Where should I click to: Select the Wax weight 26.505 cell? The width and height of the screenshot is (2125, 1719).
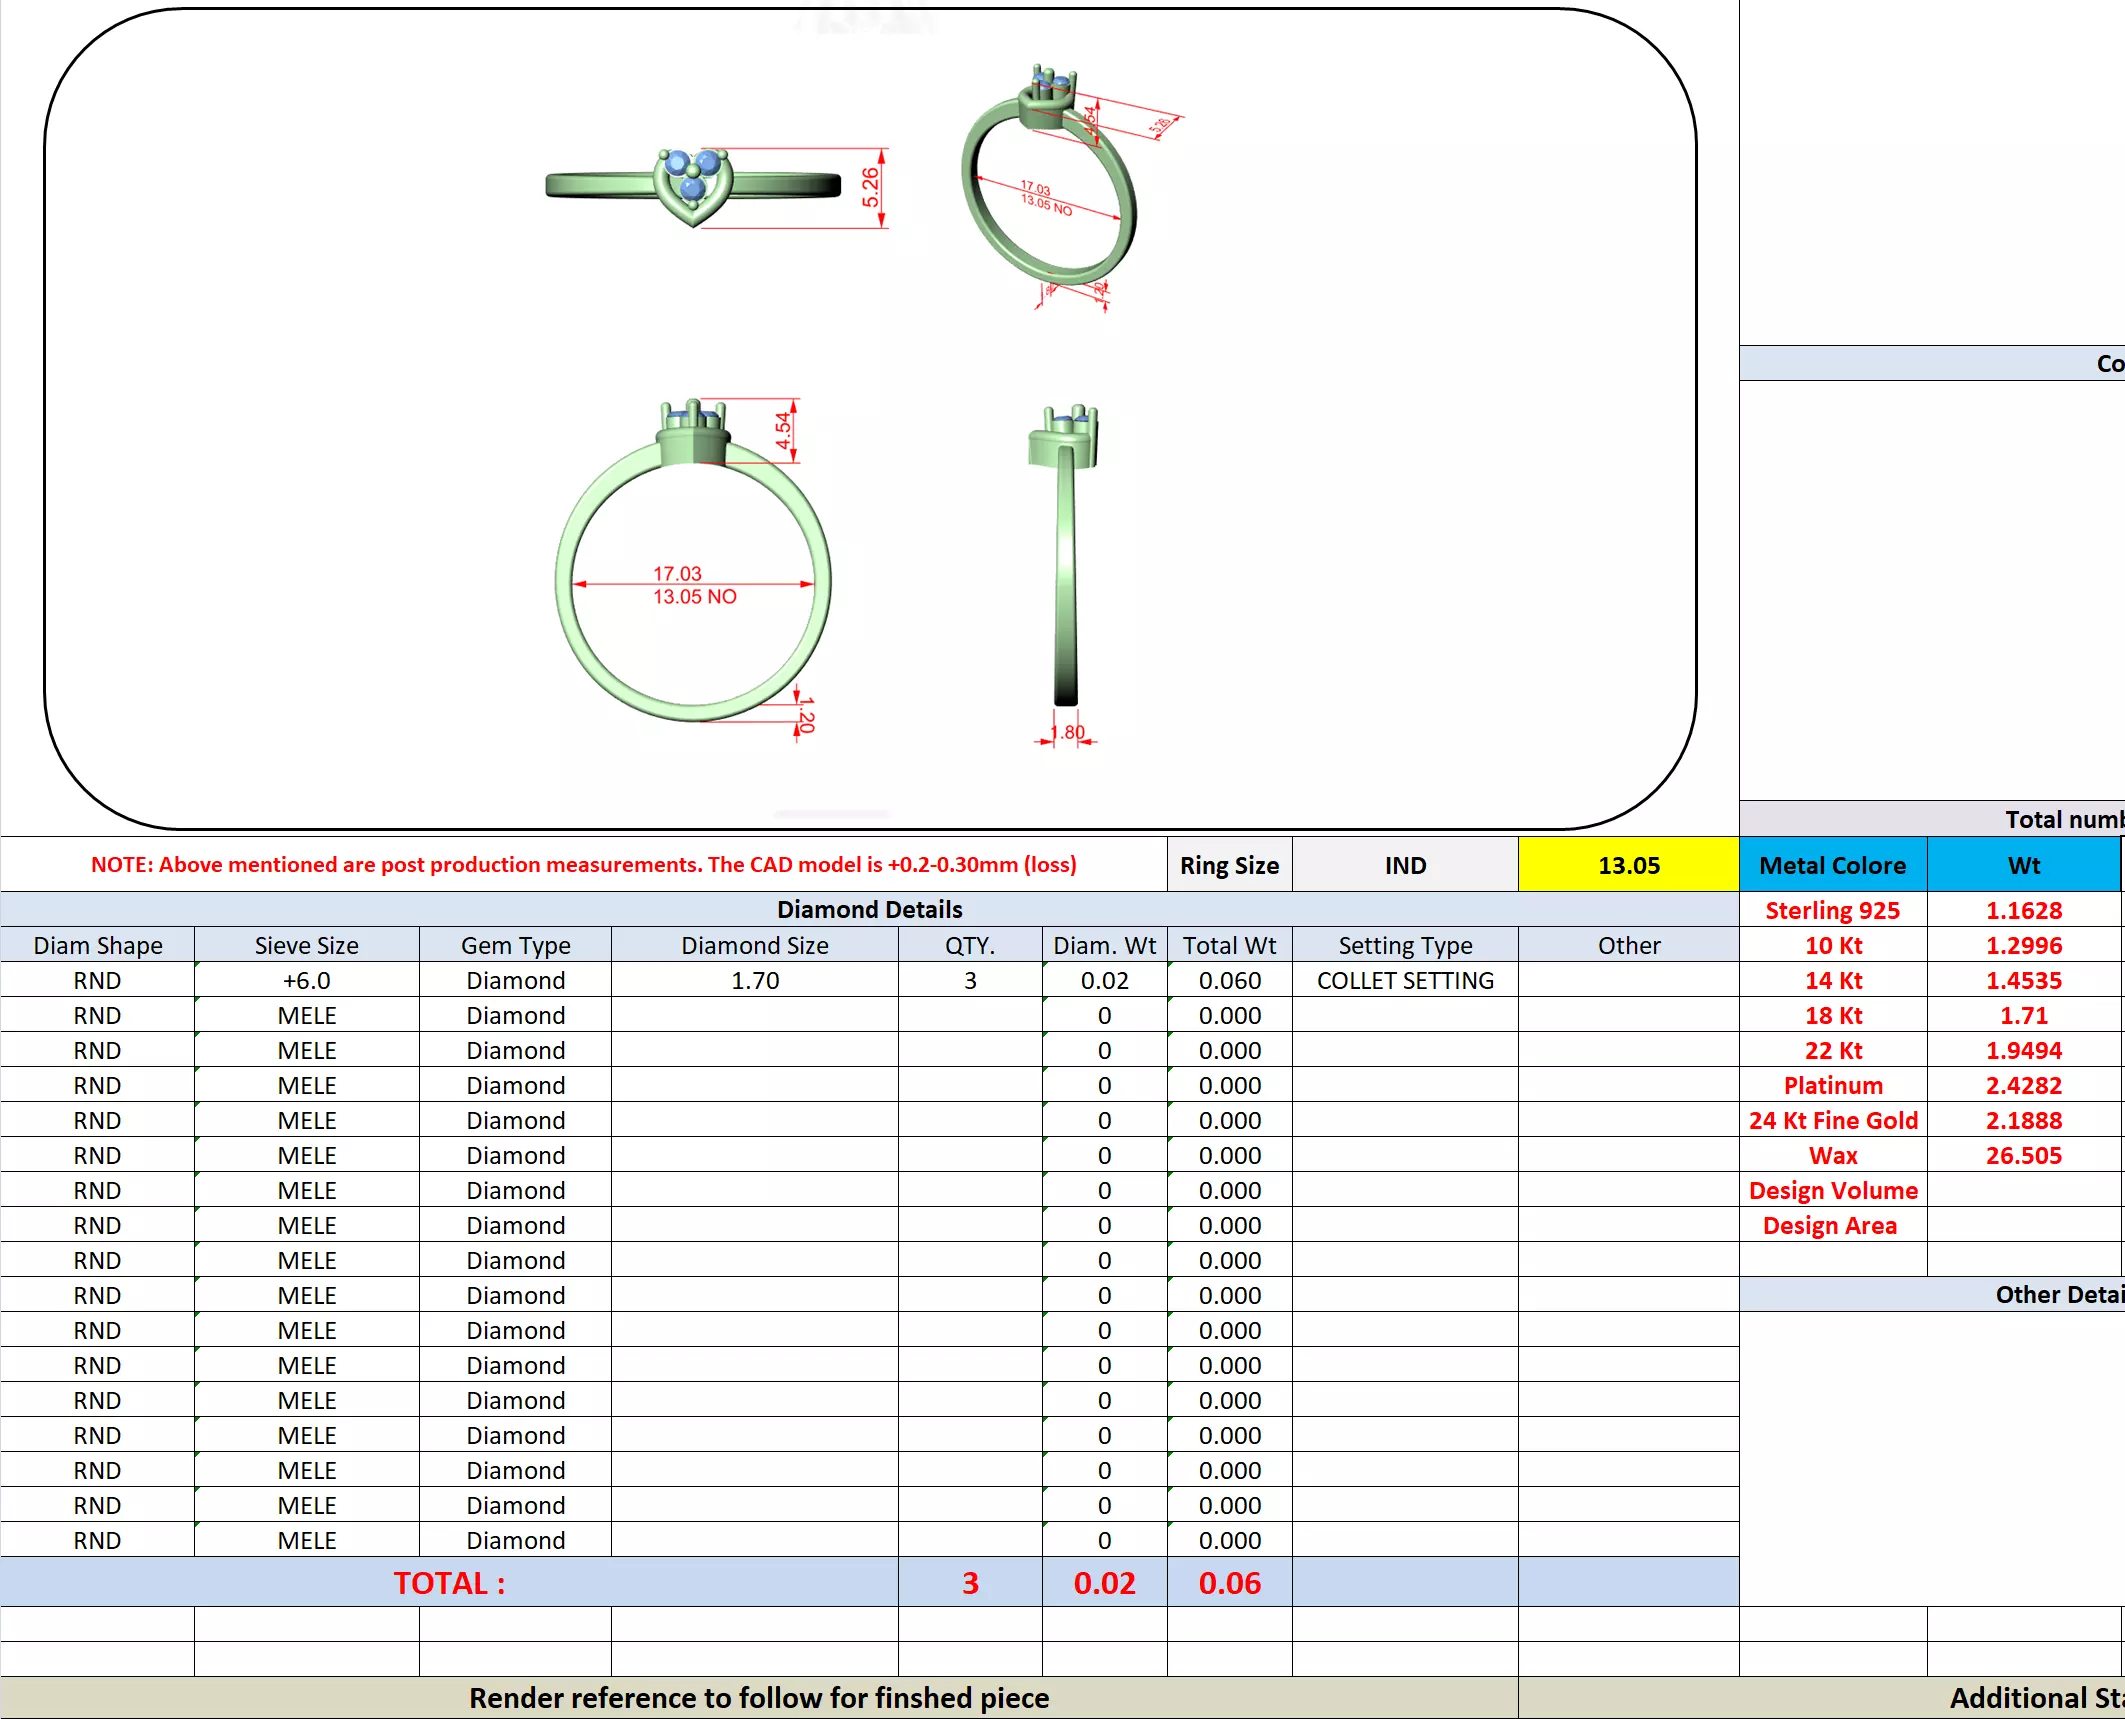pos(2023,1155)
